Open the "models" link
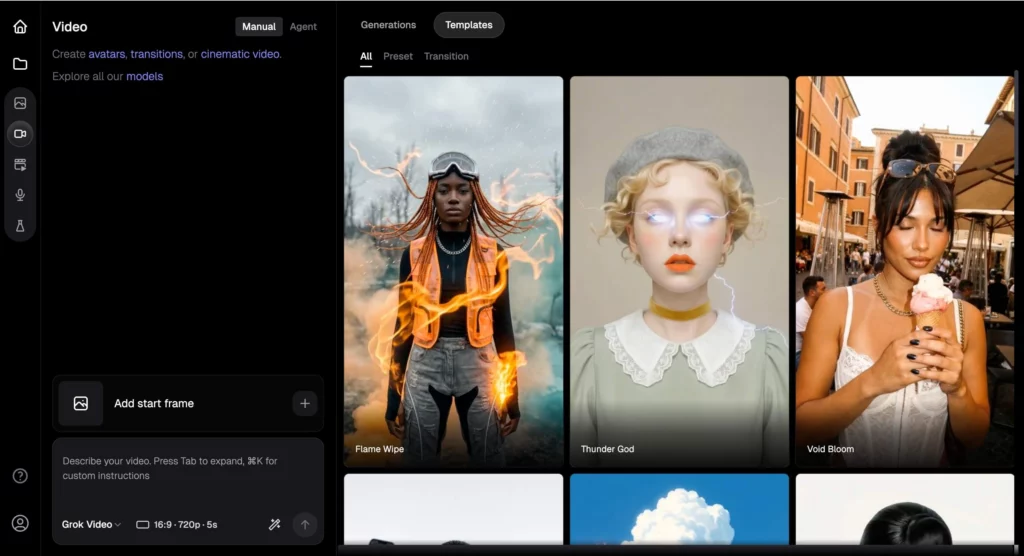Screen dimensions: 1024x556 (144, 76)
